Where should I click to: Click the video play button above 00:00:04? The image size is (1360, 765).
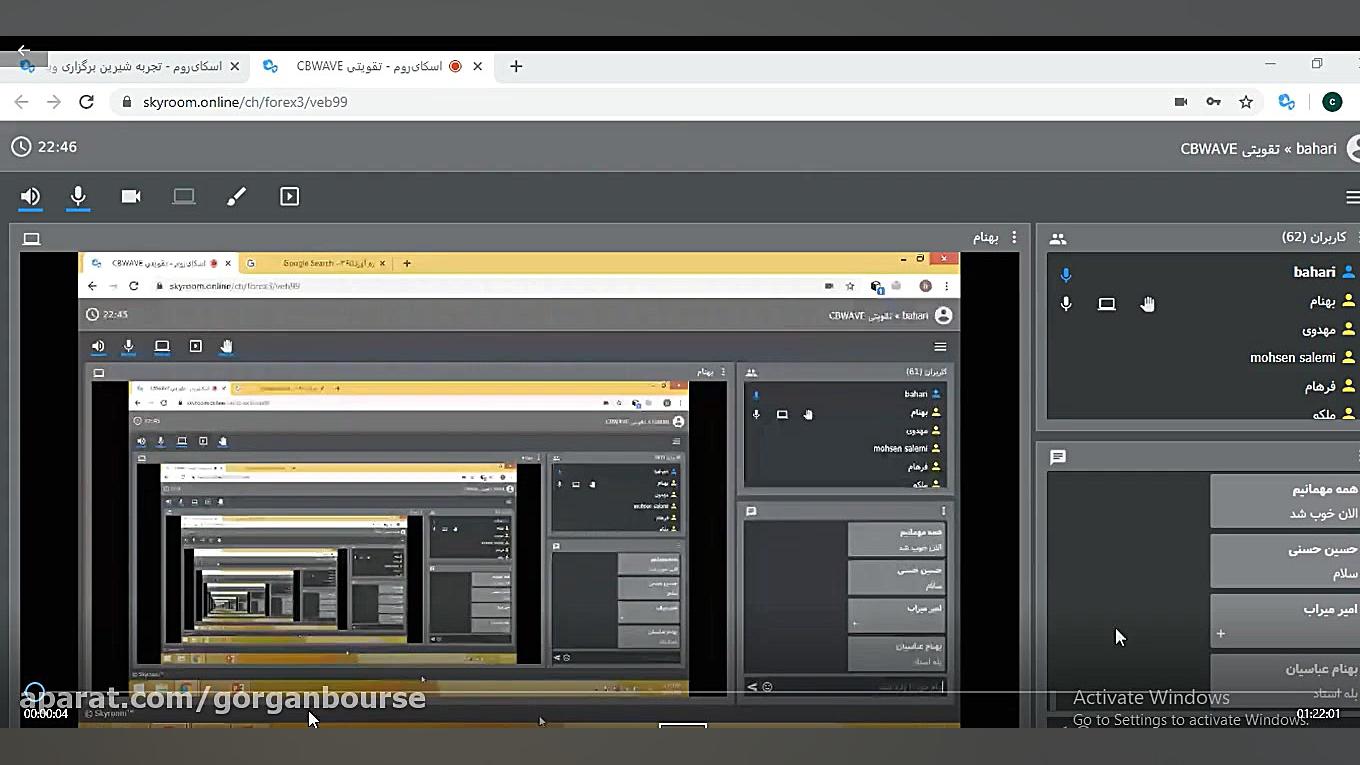click(34, 692)
